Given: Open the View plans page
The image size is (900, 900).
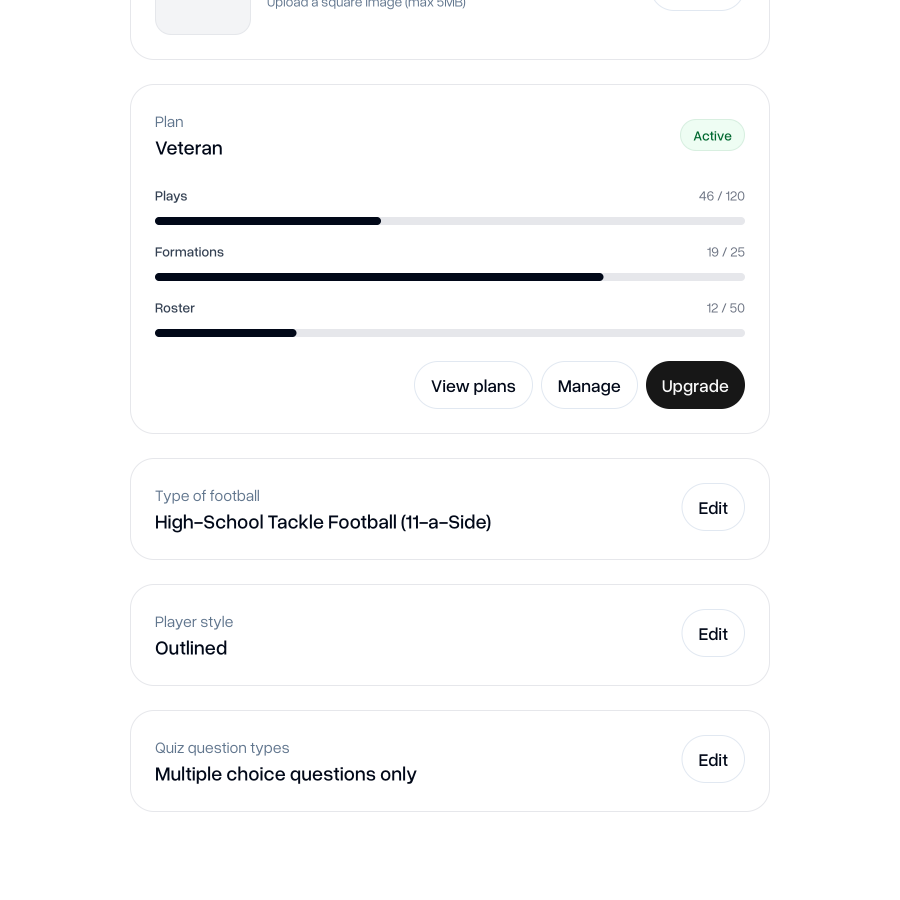Looking at the screenshot, I should pyautogui.click(x=473, y=385).
